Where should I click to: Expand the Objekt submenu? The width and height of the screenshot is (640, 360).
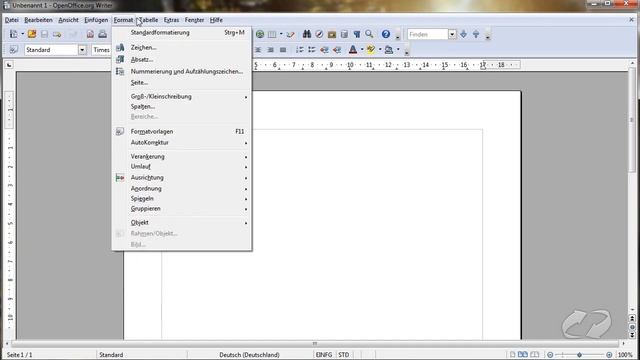[182, 222]
